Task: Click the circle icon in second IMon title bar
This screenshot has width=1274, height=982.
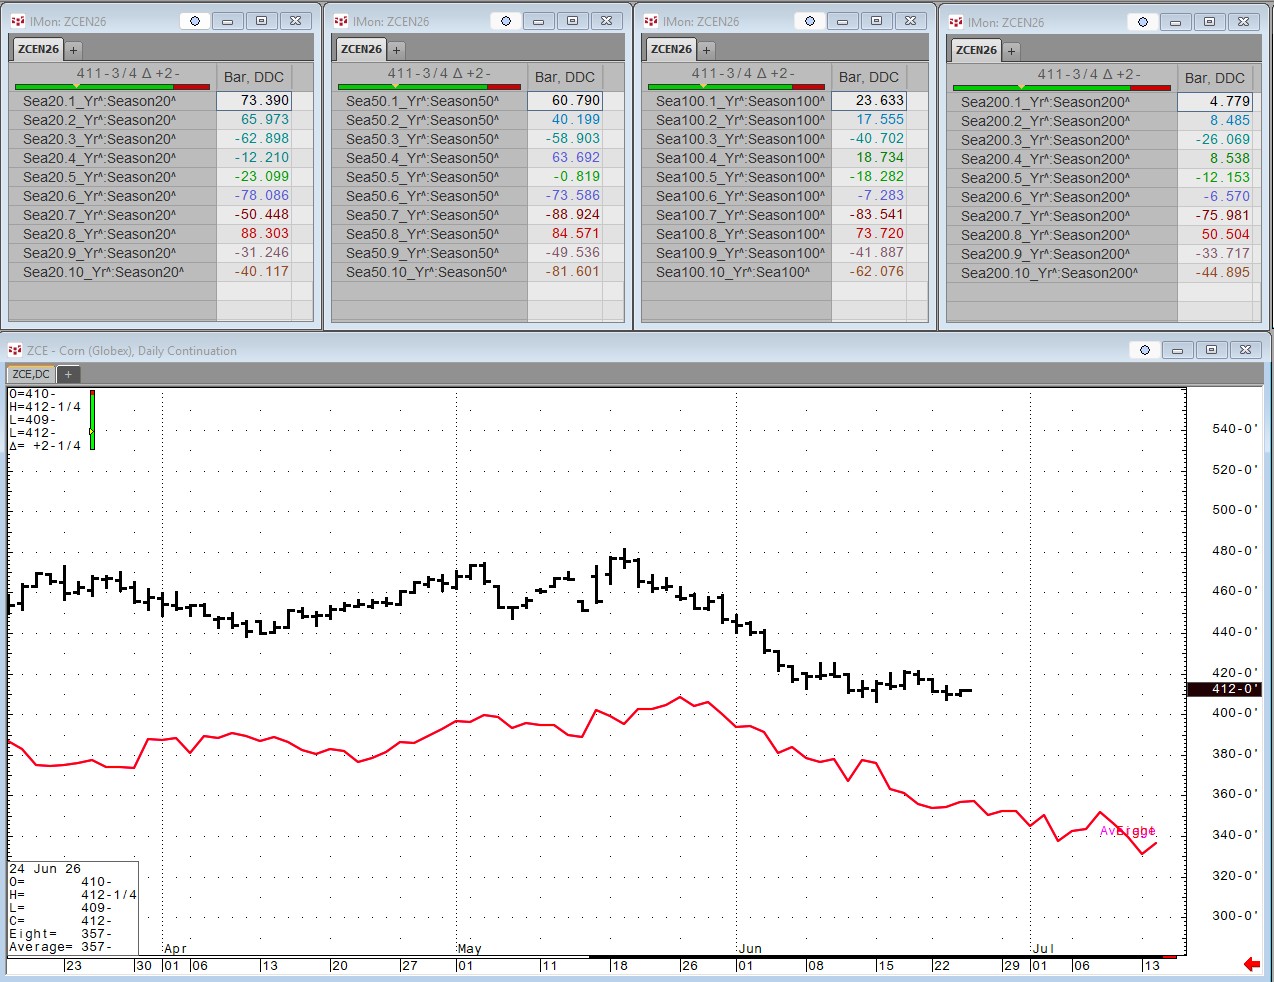Action: coord(506,21)
